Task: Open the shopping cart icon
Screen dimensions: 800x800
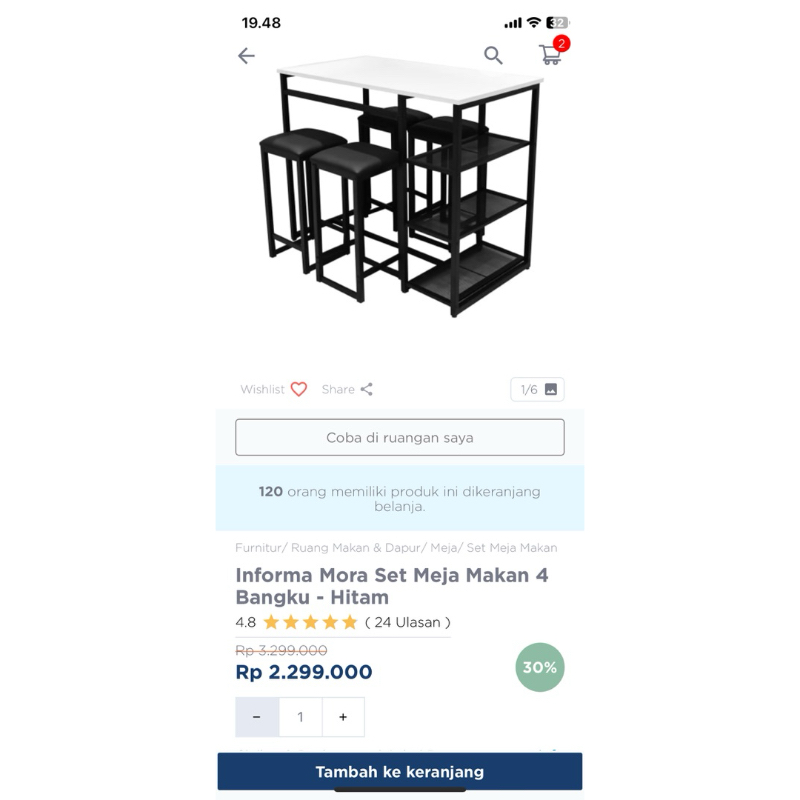Action: pyautogui.click(x=550, y=55)
